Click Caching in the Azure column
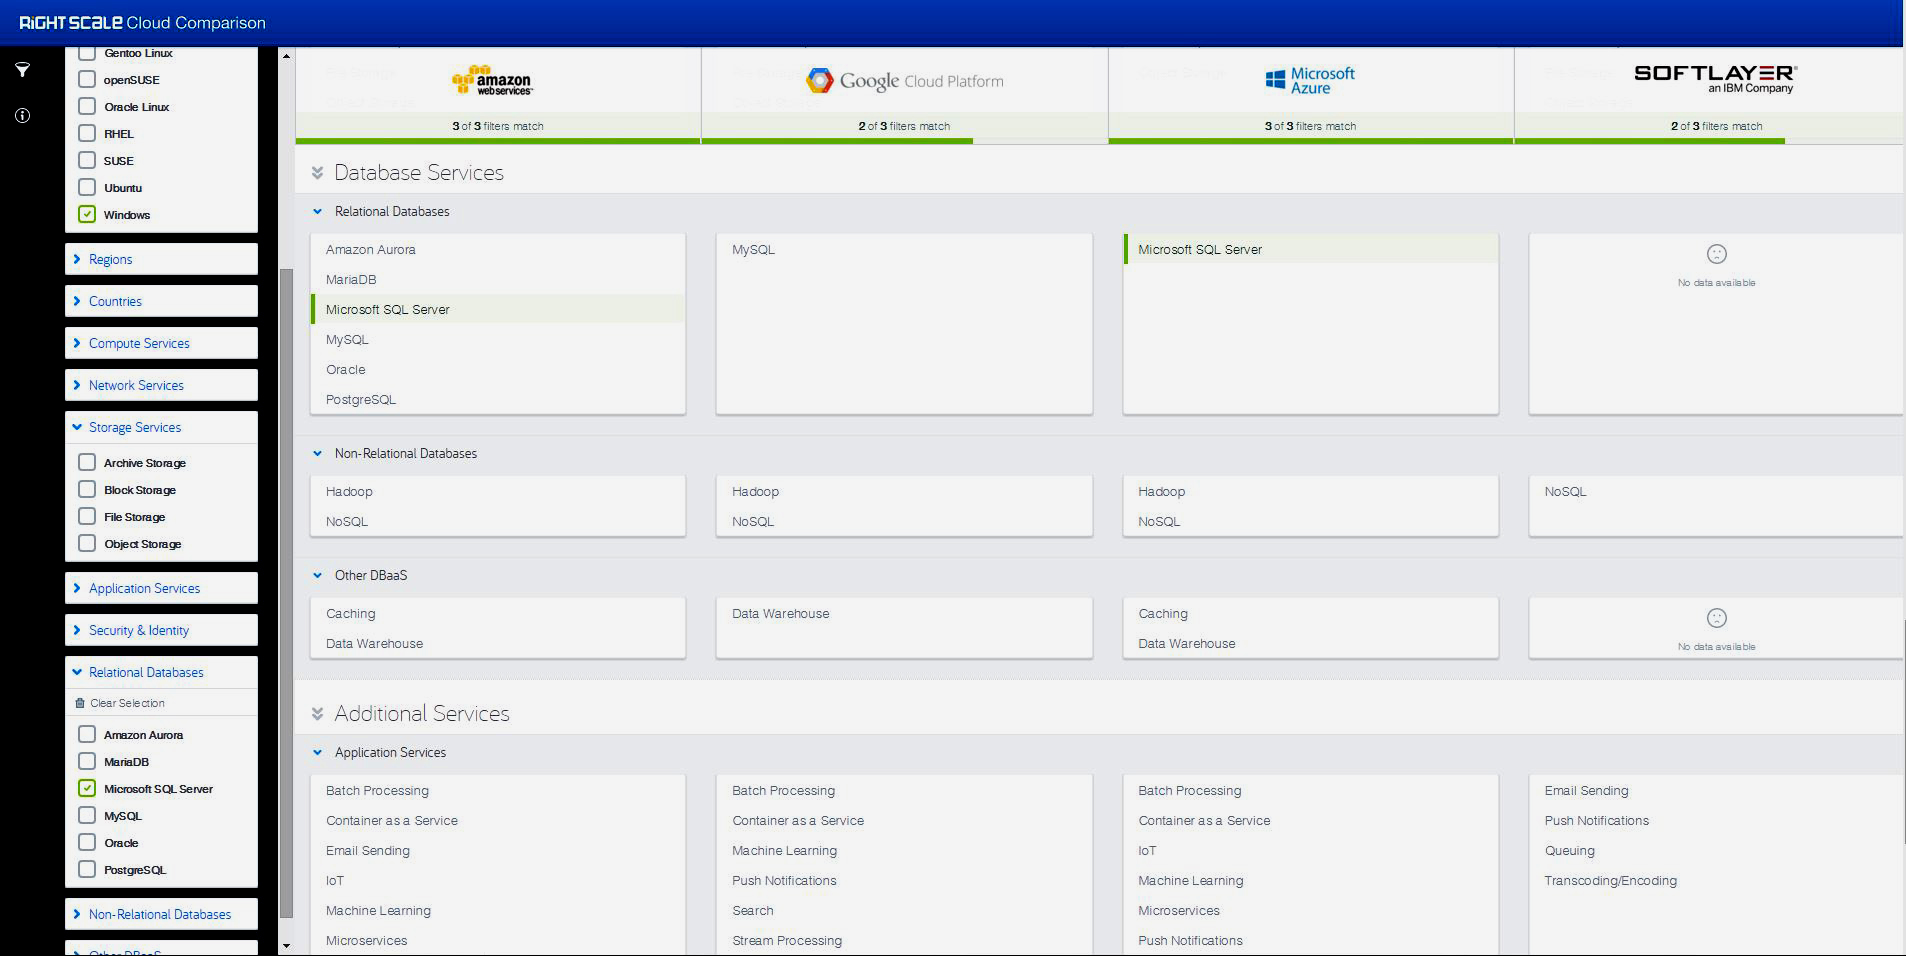 (x=1163, y=614)
